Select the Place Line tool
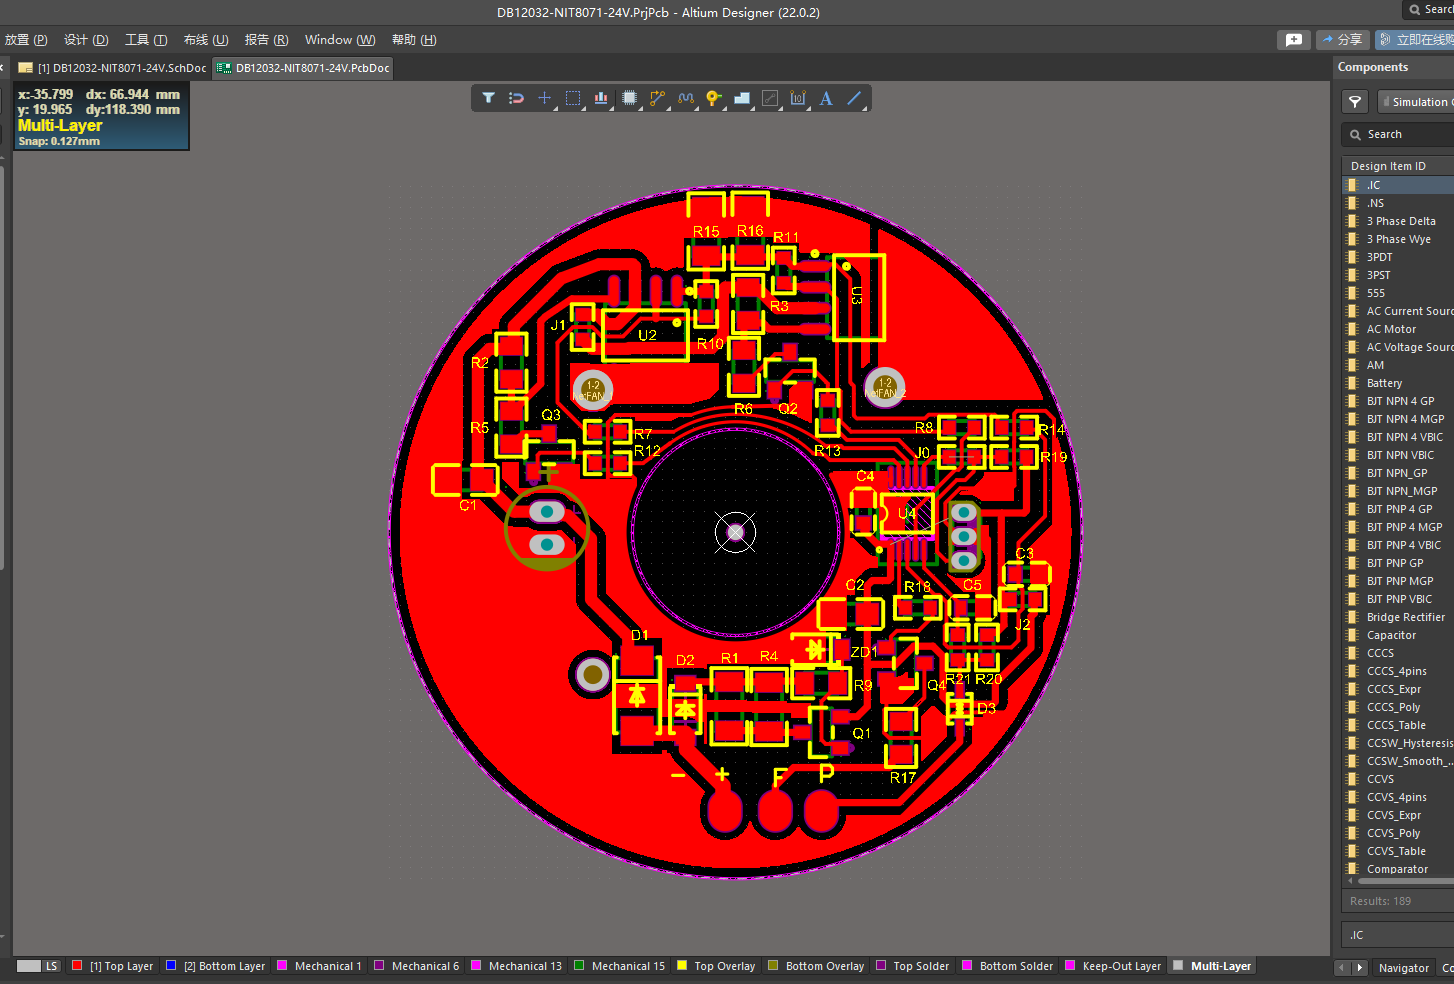1454x984 pixels. [854, 98]
